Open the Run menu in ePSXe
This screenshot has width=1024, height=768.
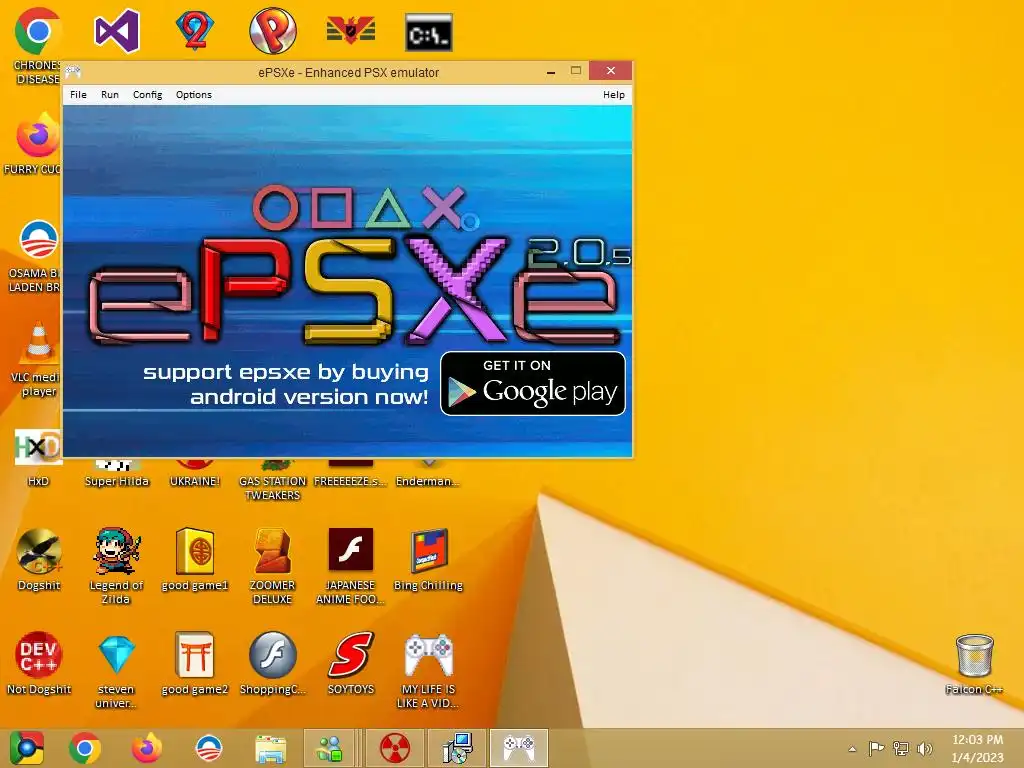pyautogui.click(x=110, y=95)
